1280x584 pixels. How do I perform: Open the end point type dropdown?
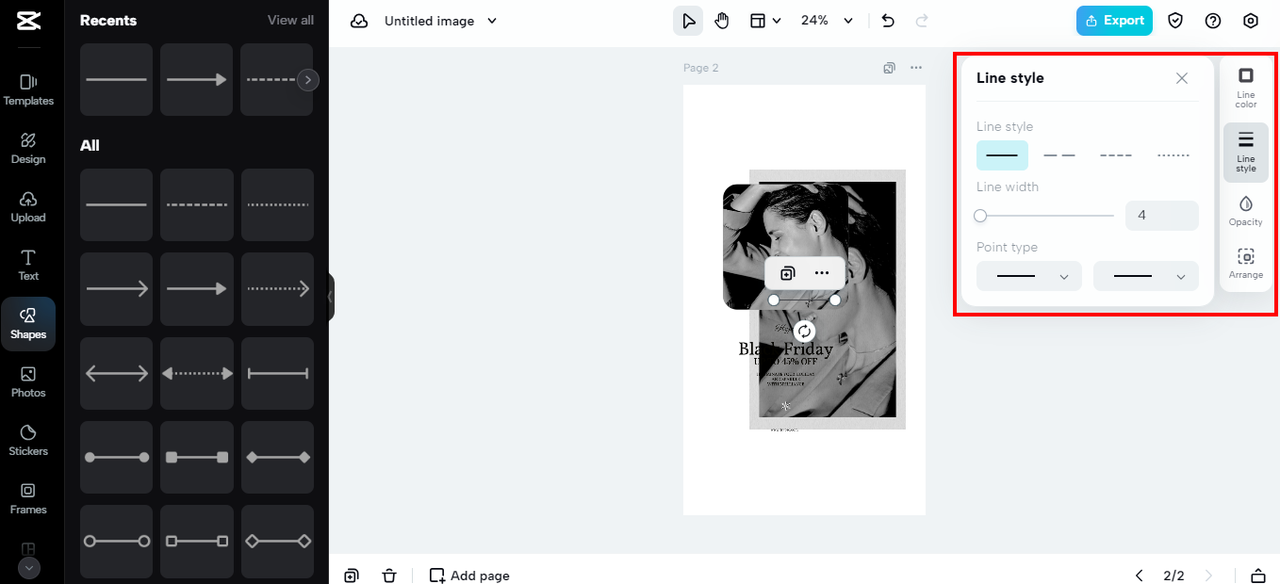pyautogui.click(x=1146, y=276)
